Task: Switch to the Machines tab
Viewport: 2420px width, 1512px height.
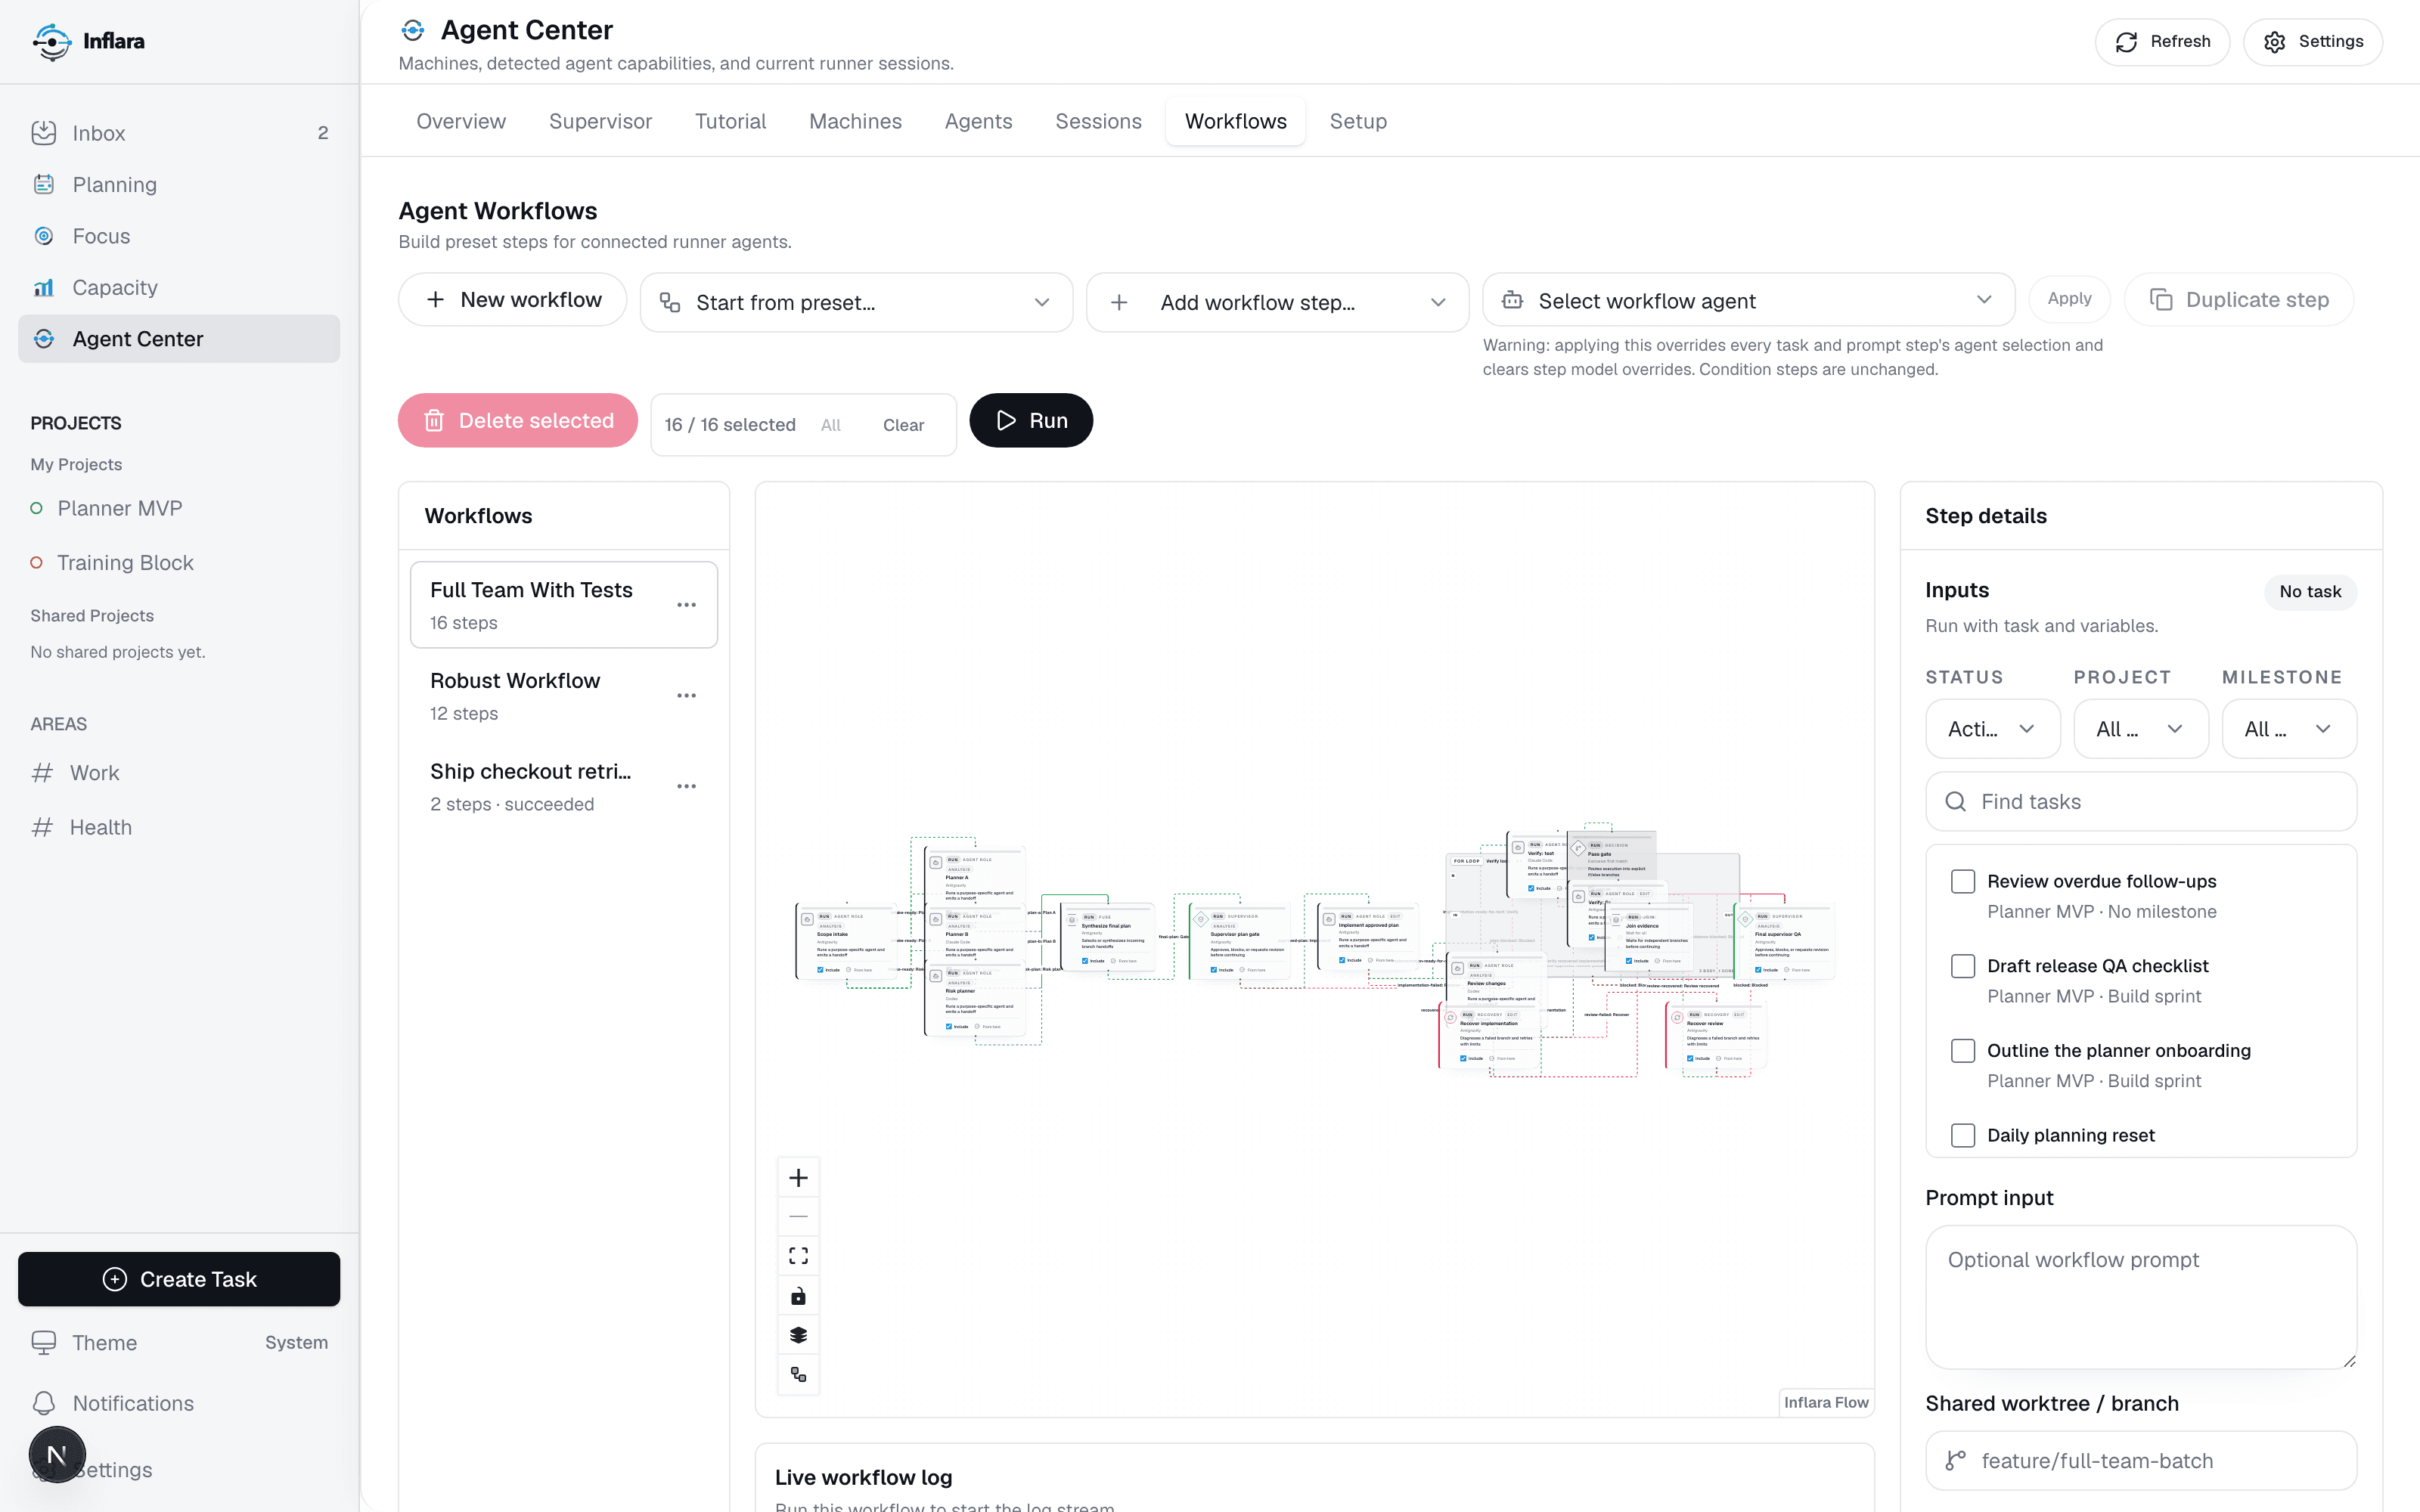Action: 855,121
